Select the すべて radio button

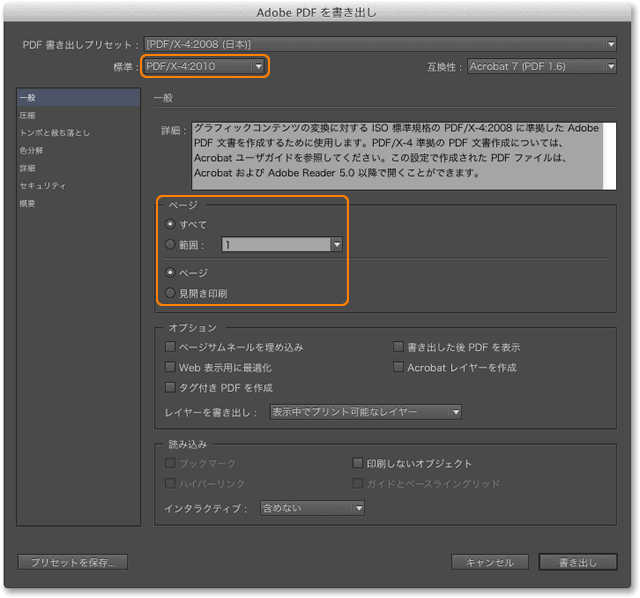[170, 225]
